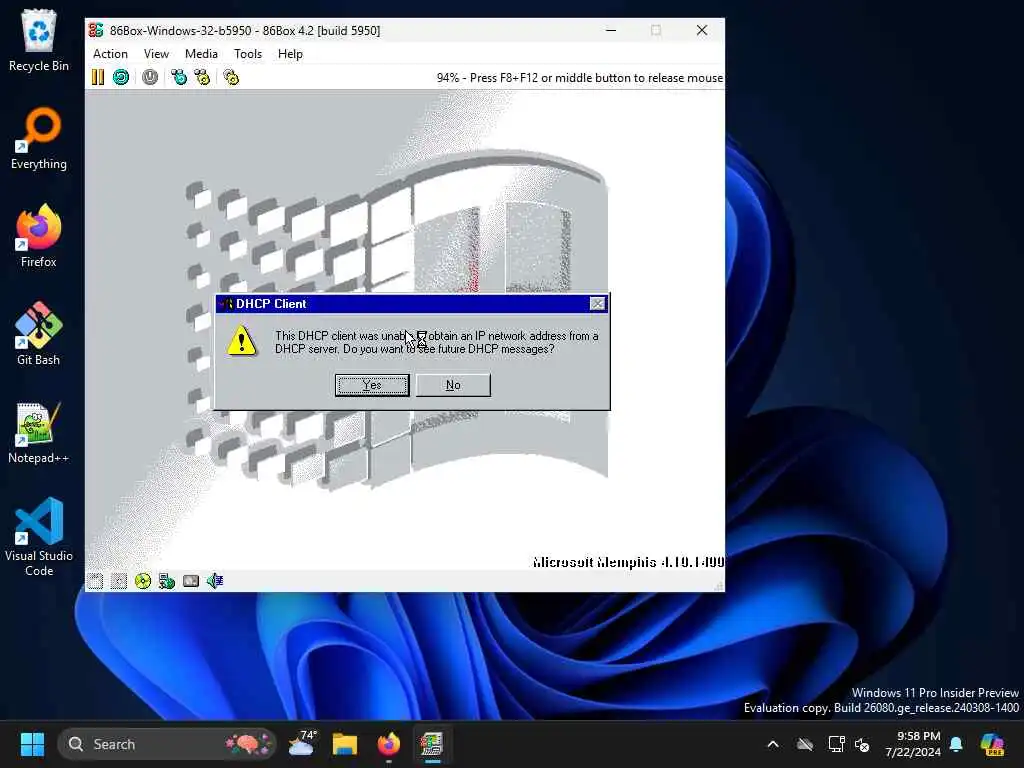Open the clock showing 9:58 PM
The image size is (1024, 768).
point(912,744)
